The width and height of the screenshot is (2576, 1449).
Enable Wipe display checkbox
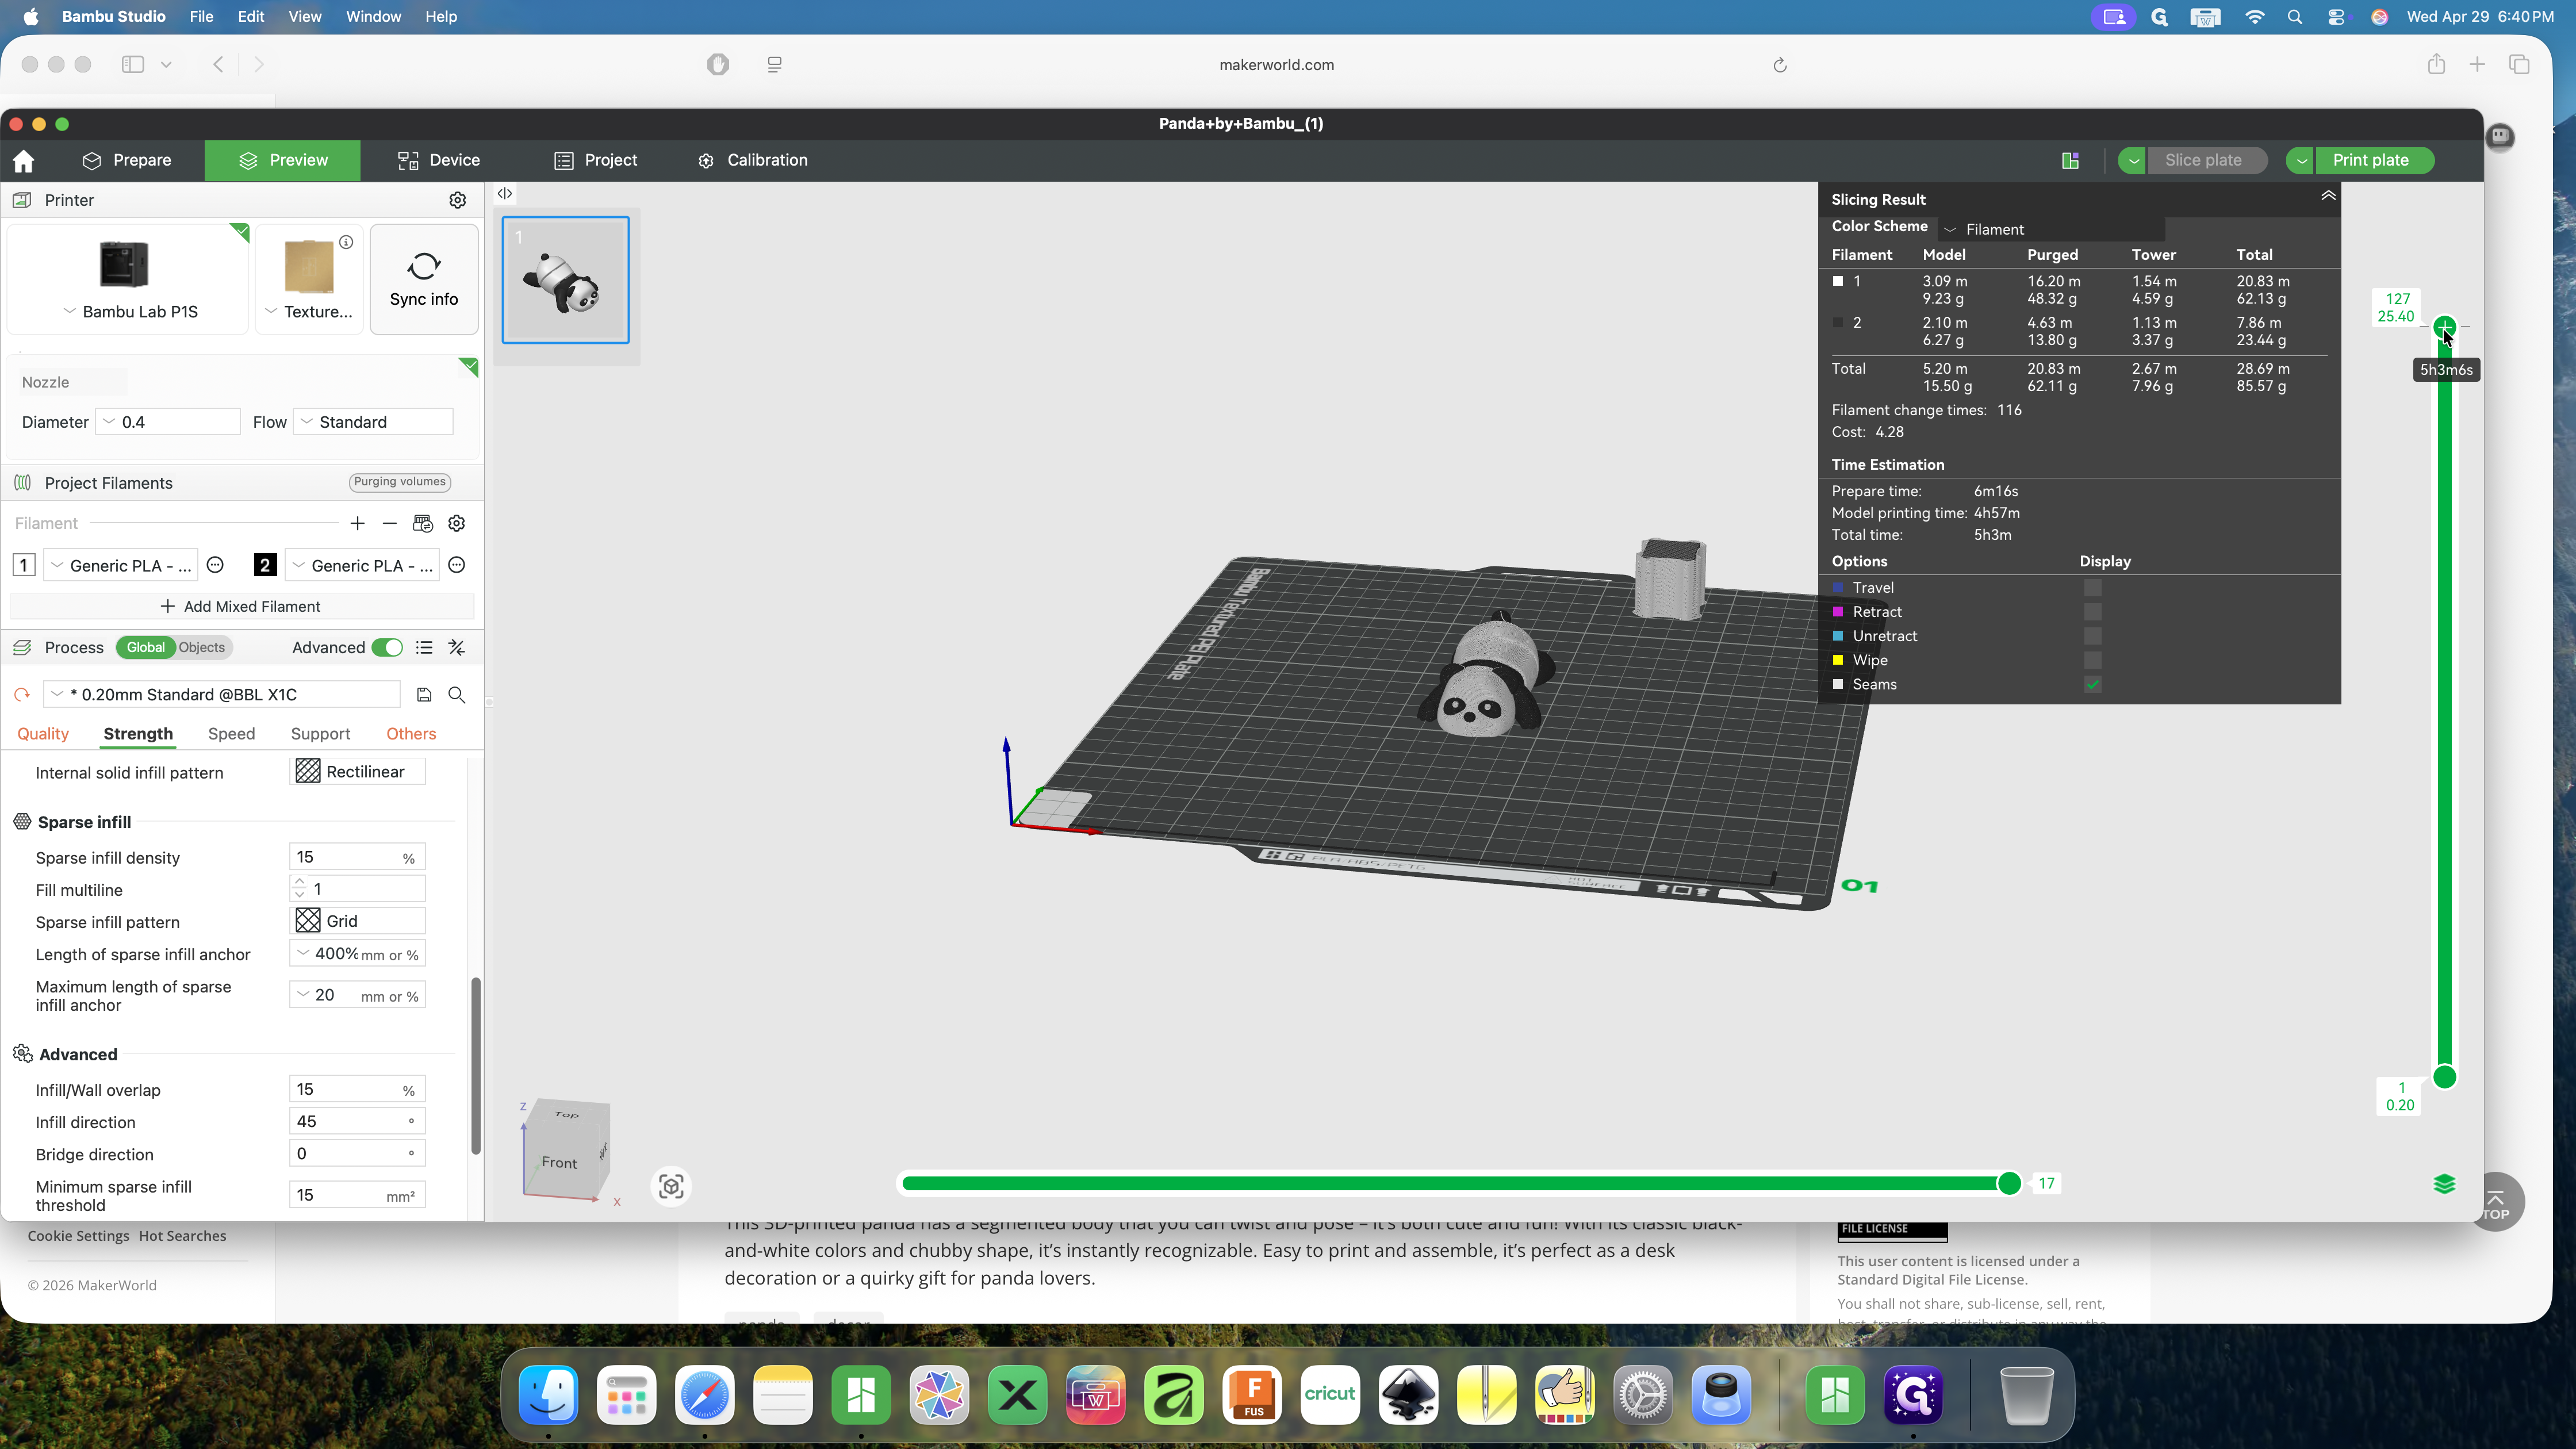coord(2092,660)
